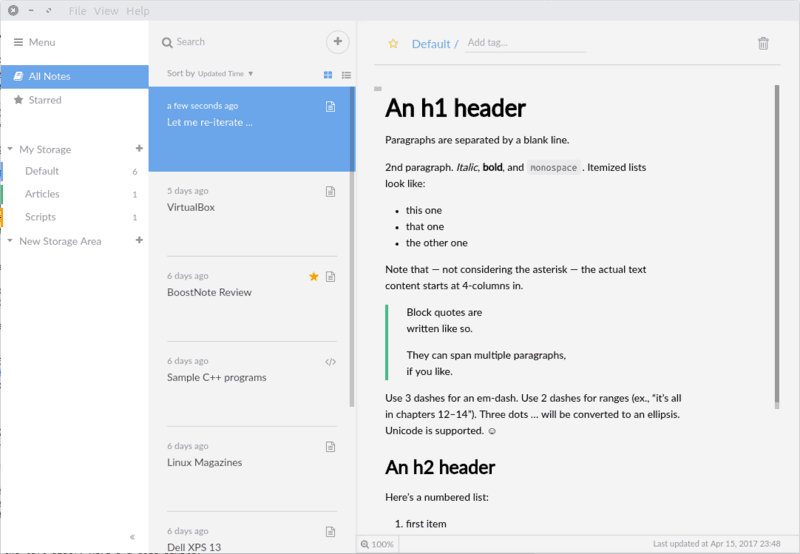Open the Scripts folder
The image size is (800, 554).
coord(74,217)
